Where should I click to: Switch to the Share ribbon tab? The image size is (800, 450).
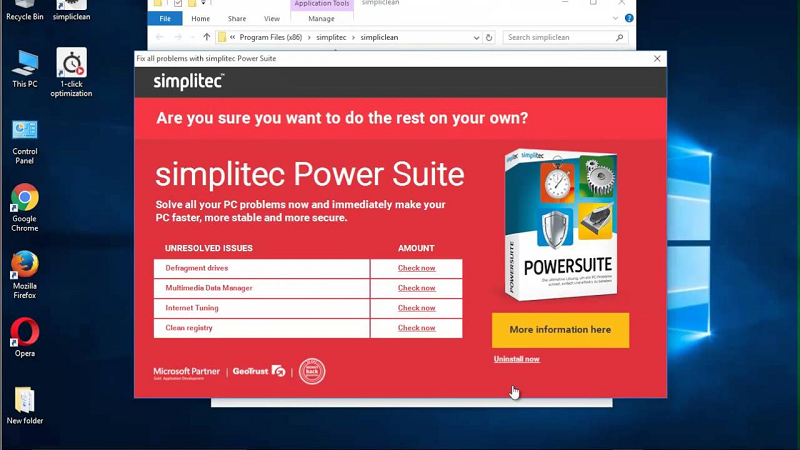[237, 18]
